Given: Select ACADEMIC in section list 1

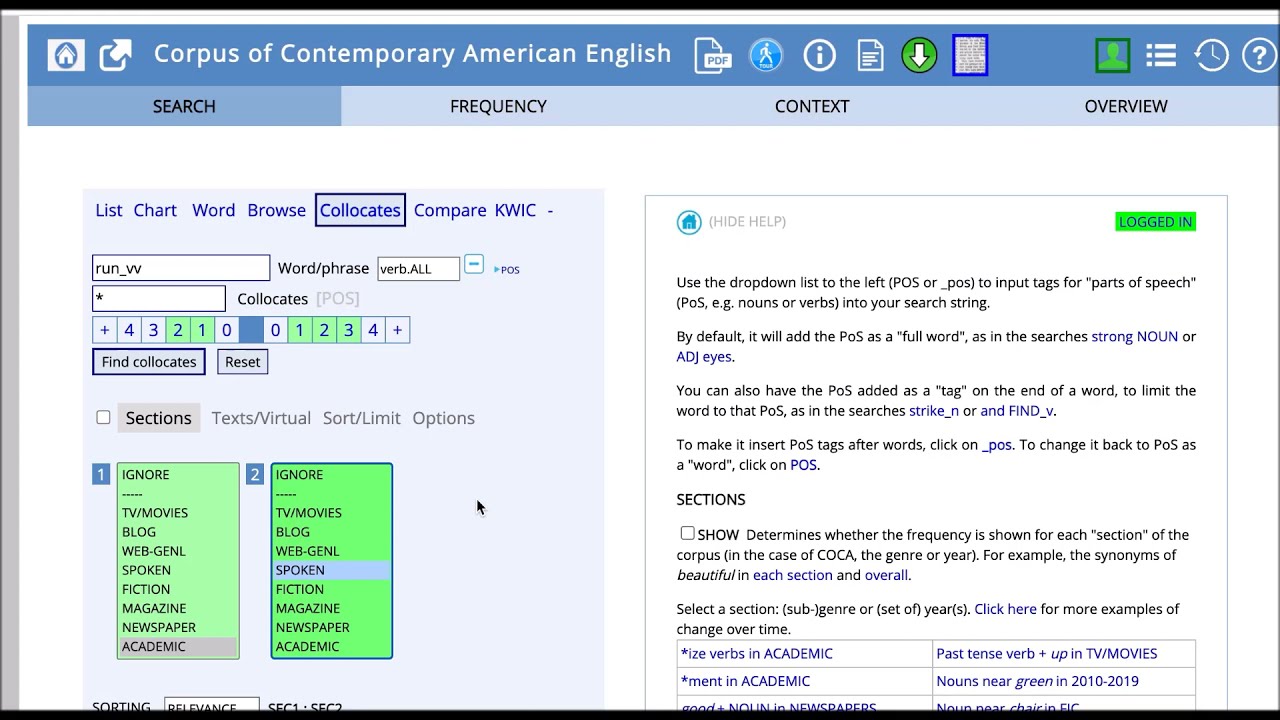Looking at the screenshot, I should 178,647.
